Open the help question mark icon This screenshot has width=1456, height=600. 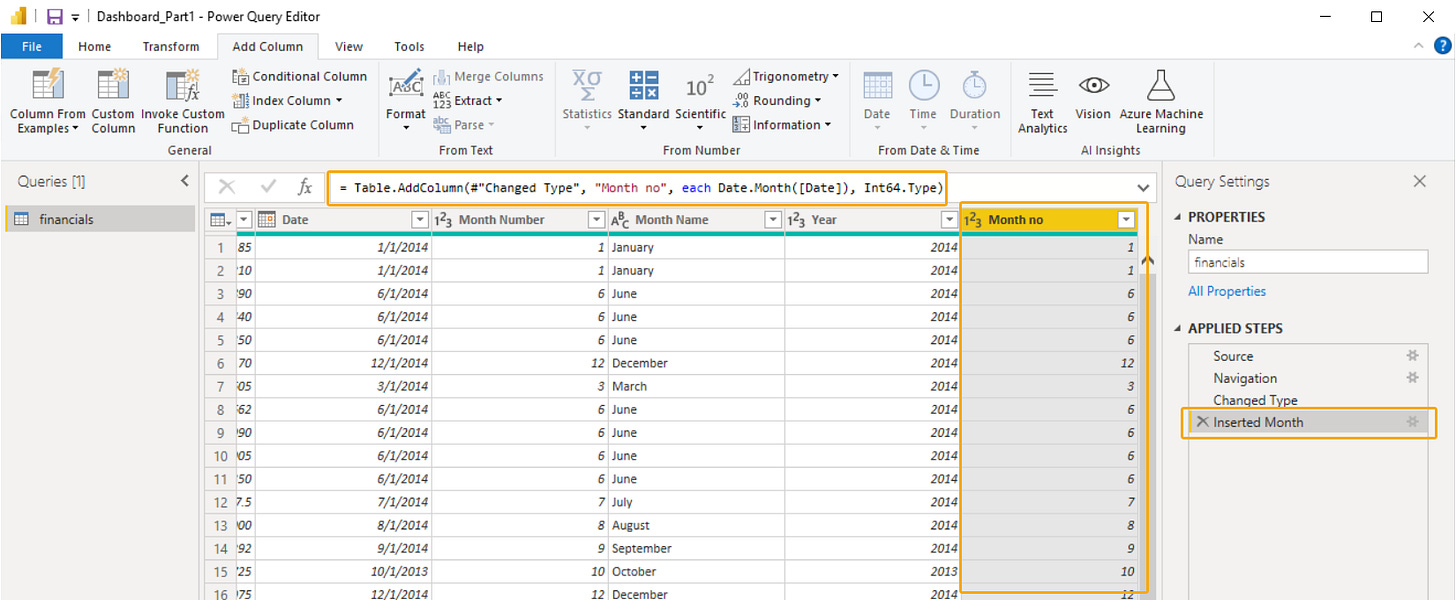coord(1442,46)
